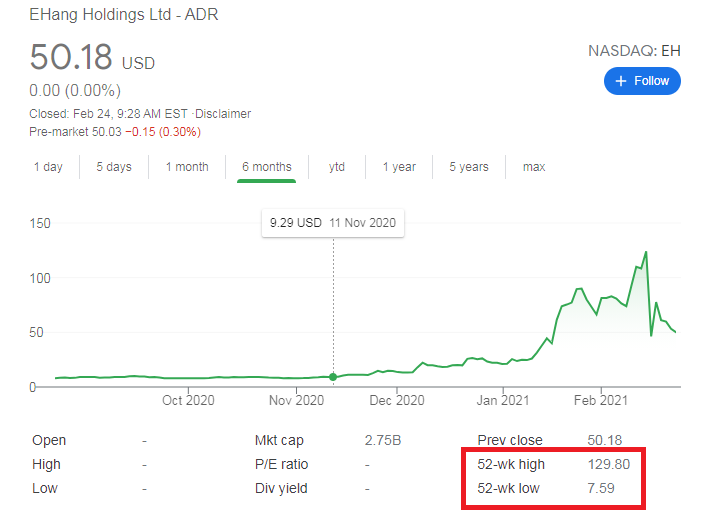This screenshot has width=707, height=525.
Task: Show year-to-date (ytd) chart
Action: coord(337,167)
